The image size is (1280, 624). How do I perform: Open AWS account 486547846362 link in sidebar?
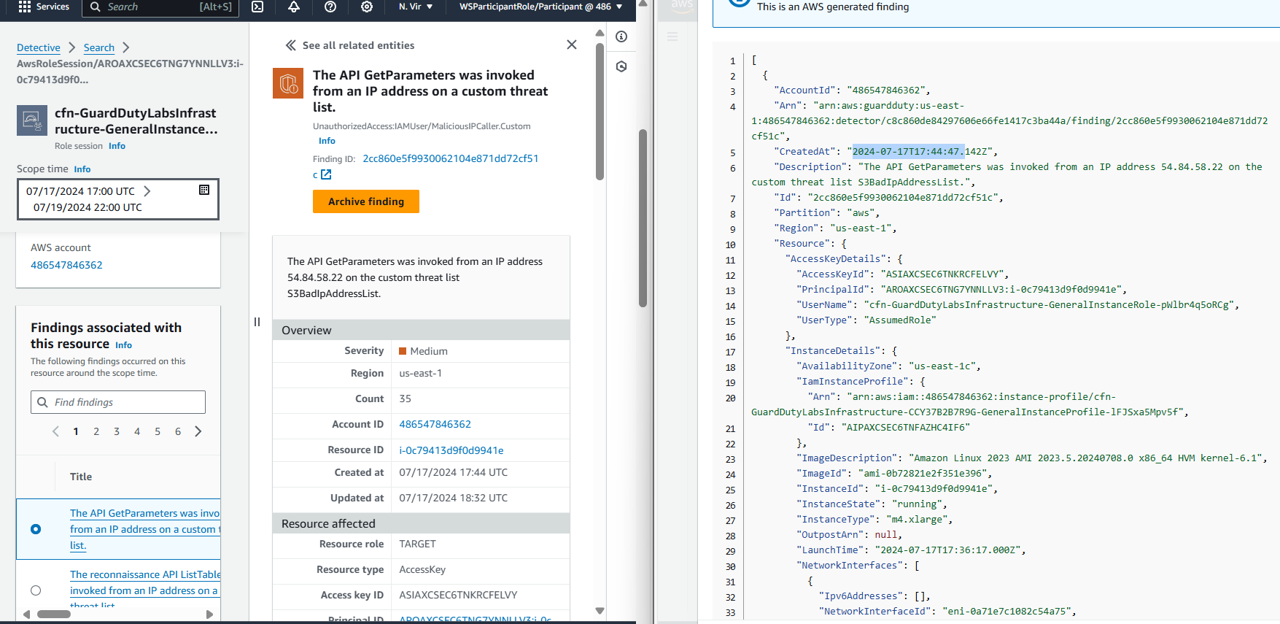pyautogui.click(x=66, y=265)
